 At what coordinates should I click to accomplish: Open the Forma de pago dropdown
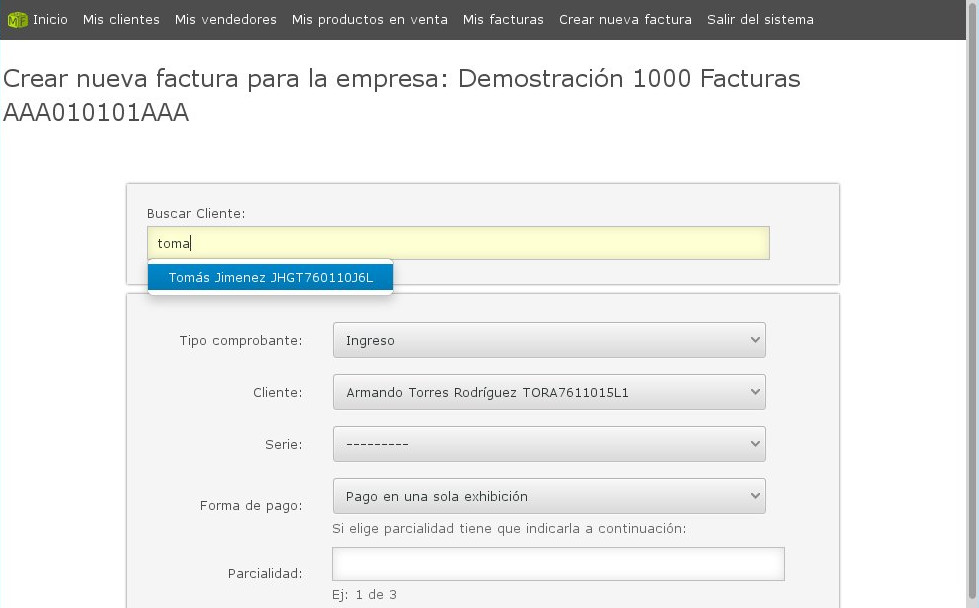point(548,496)
